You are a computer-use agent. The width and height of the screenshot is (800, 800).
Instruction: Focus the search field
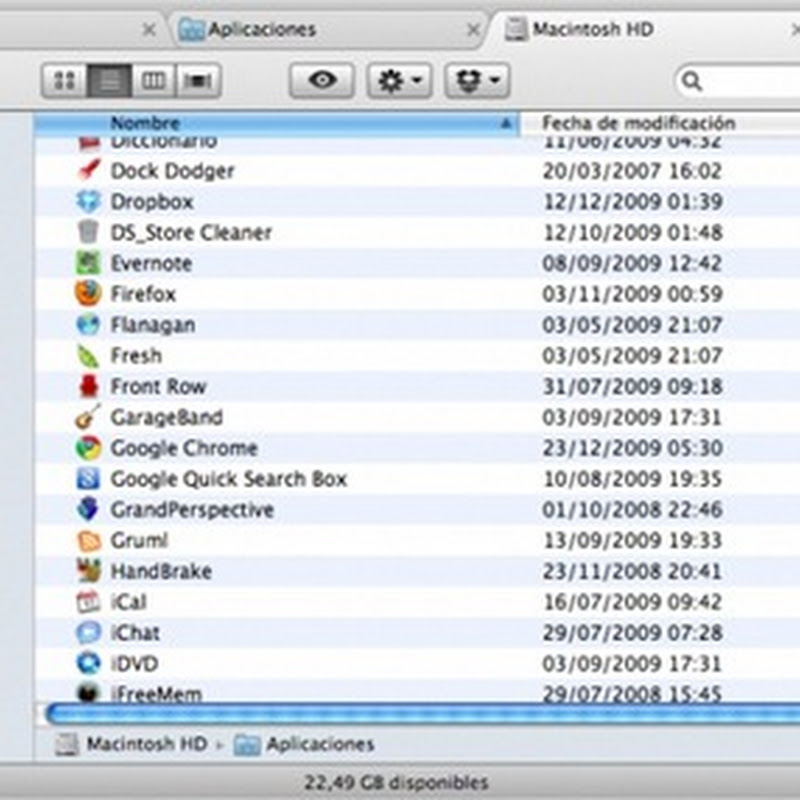click(740, 81)
